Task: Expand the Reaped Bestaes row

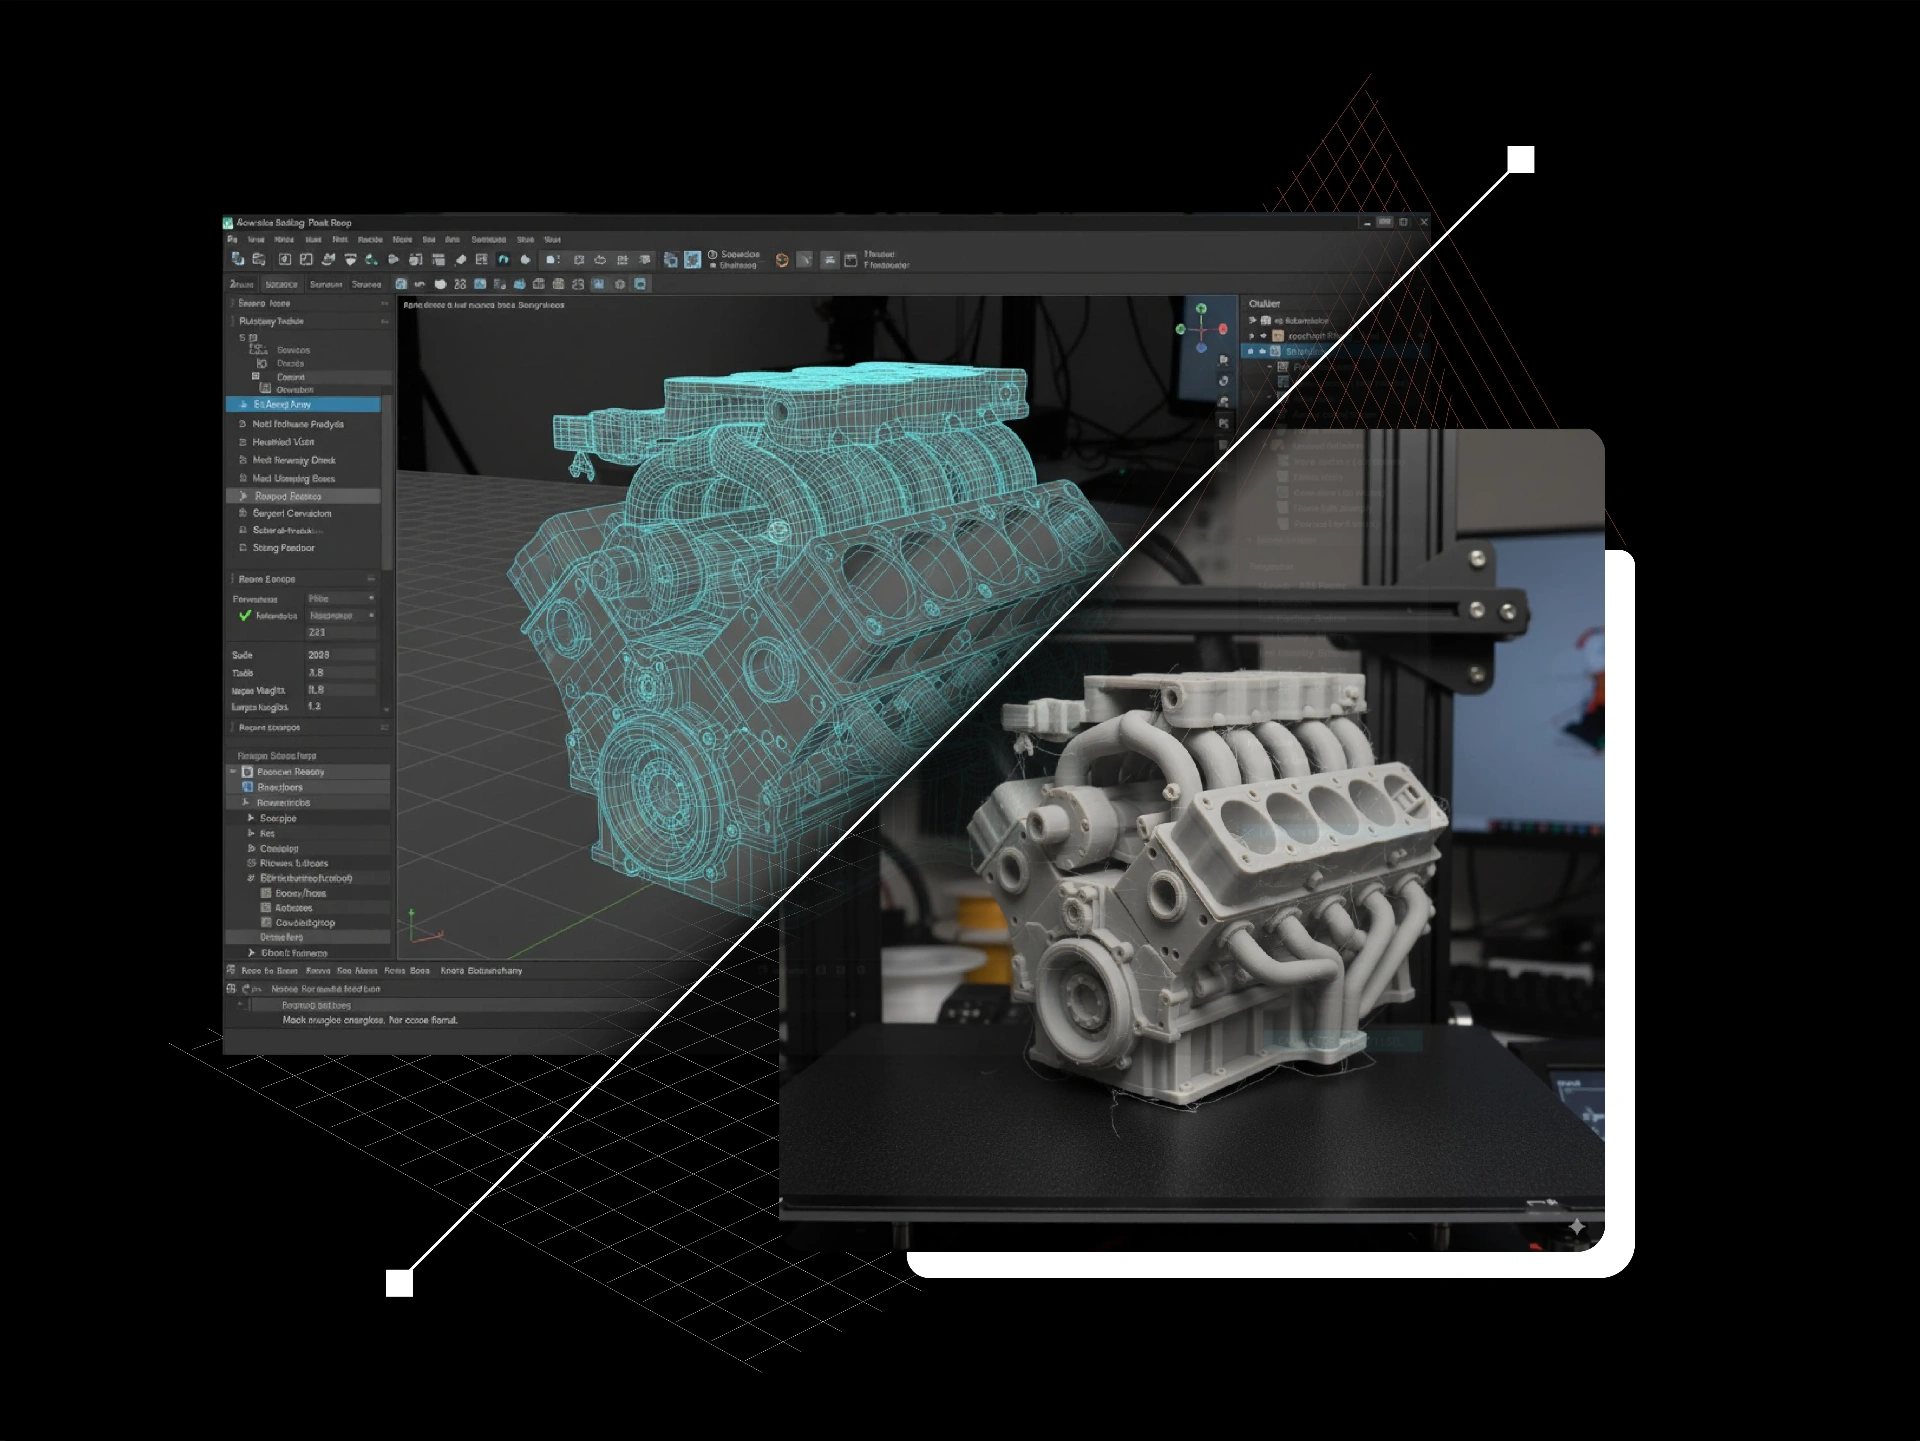Action: click(x=243, y=496)
